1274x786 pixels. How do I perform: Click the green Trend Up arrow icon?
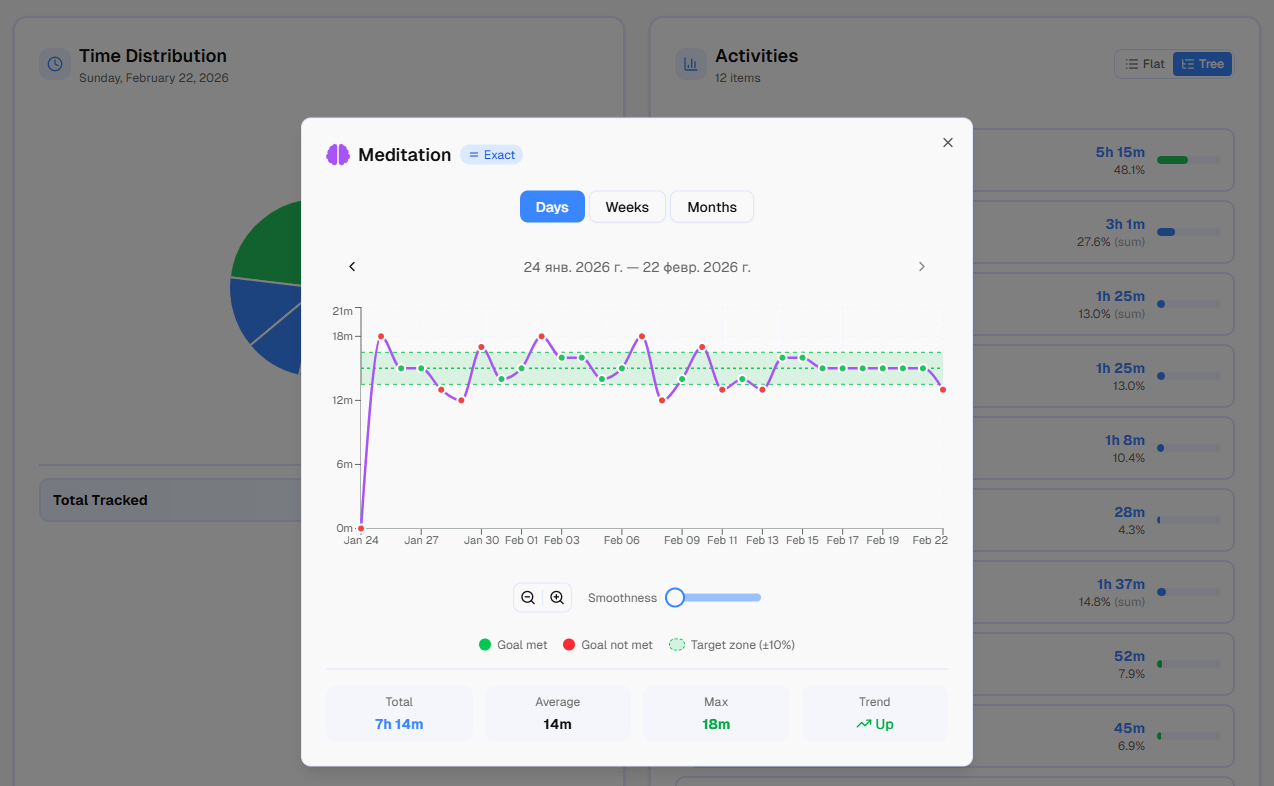coord(864,724)
